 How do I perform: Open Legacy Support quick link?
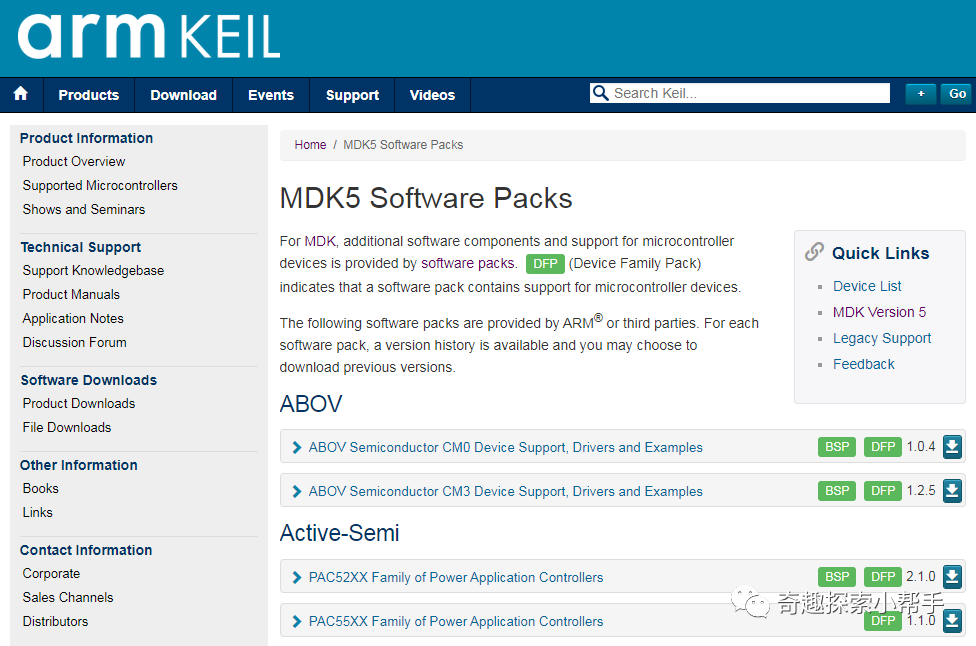click(x=882, y=339)
